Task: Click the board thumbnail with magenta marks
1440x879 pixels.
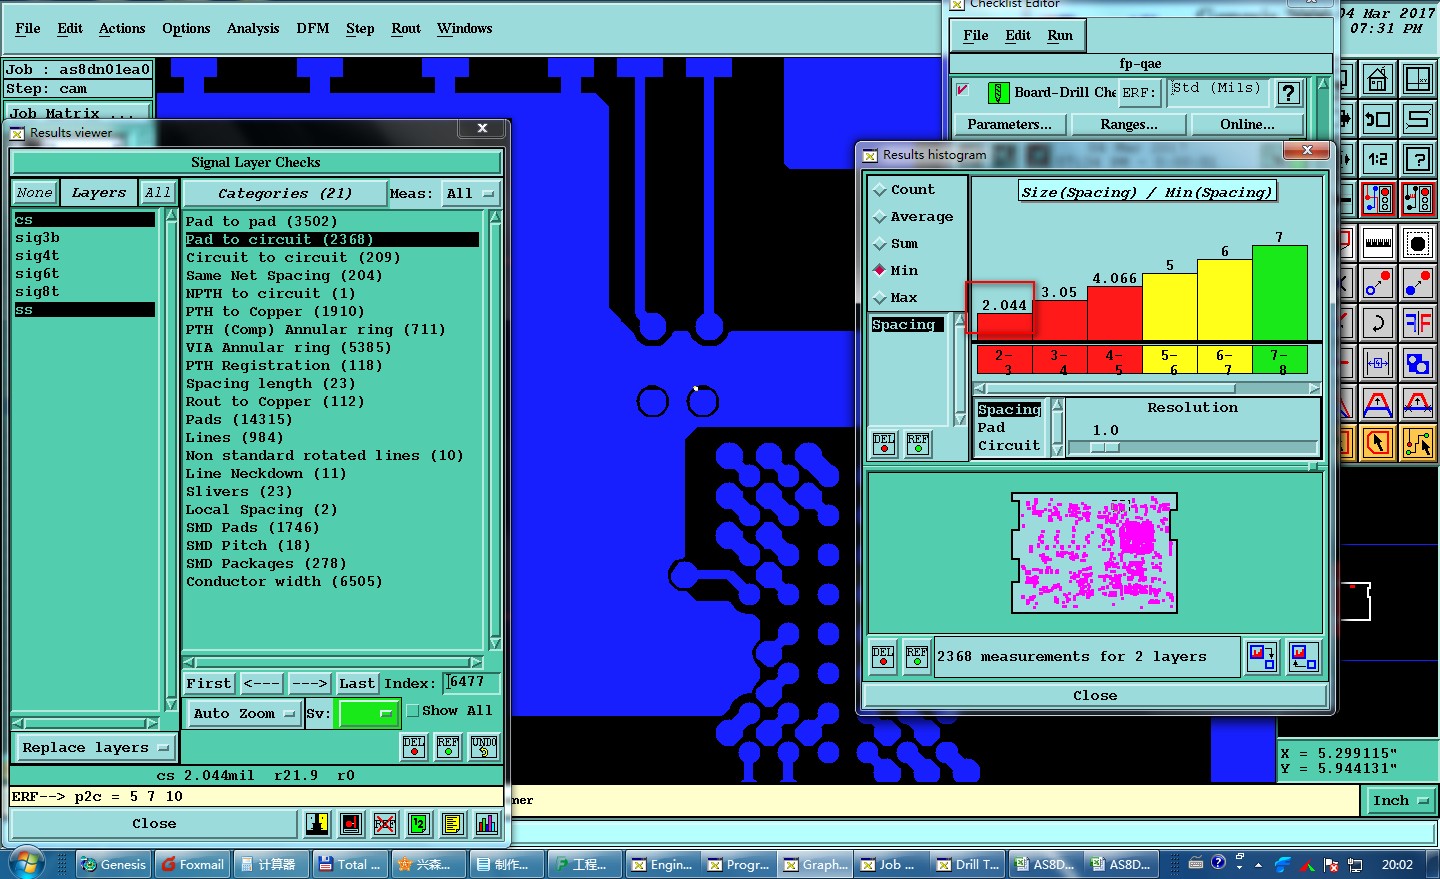Action: (1094, 552)
